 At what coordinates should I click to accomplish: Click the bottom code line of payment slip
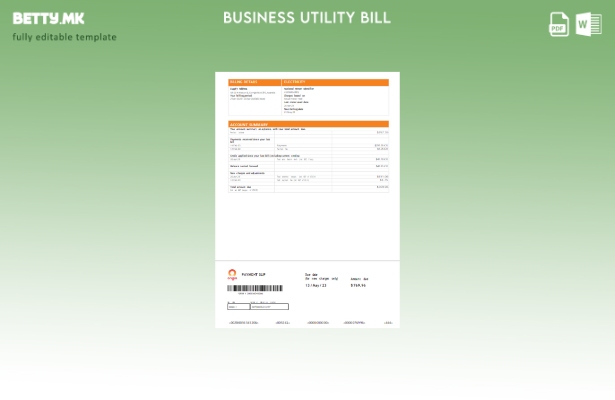pyautogui.click(x=308, y=323)
